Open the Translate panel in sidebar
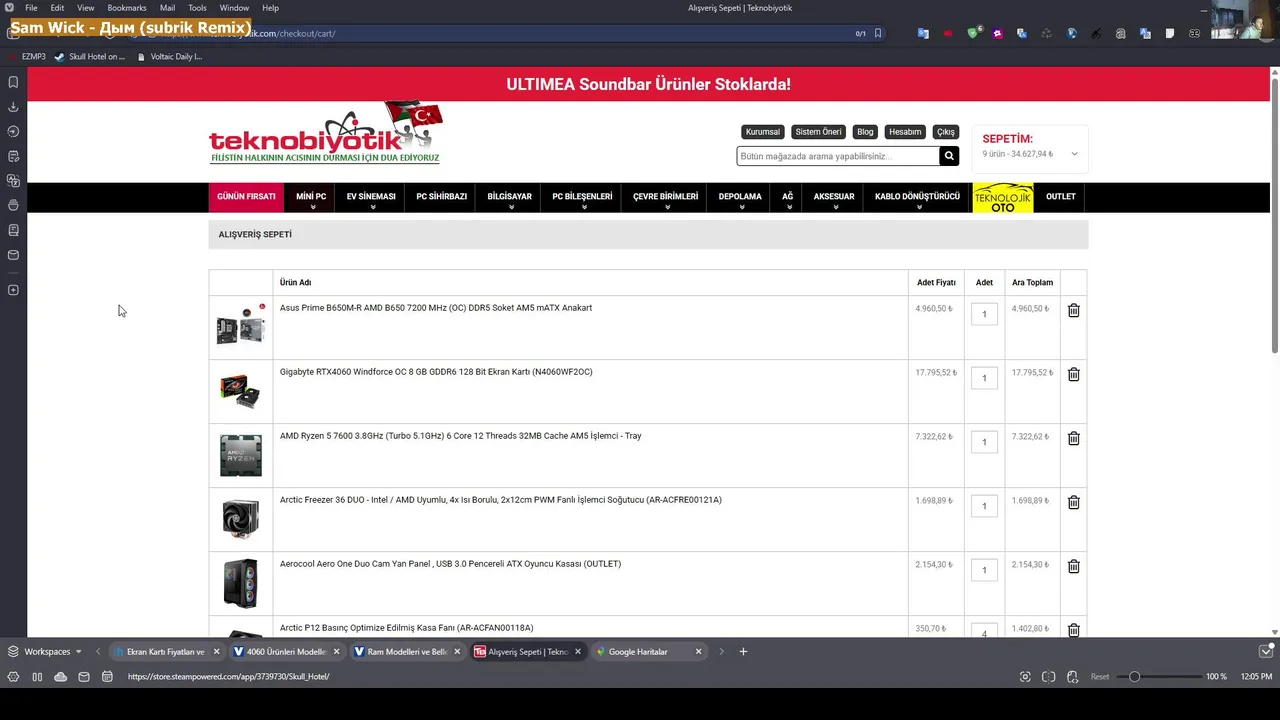This screenshot has height=720, width=1280. [13, 181]
